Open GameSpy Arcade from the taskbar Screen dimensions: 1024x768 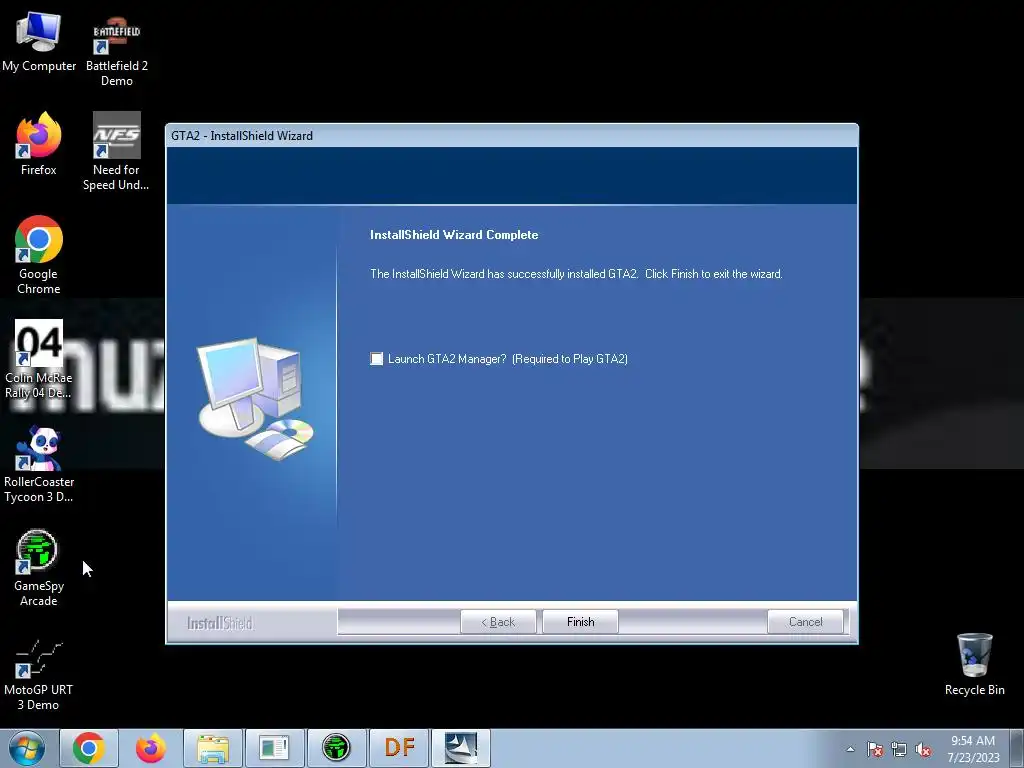[337, 748]
